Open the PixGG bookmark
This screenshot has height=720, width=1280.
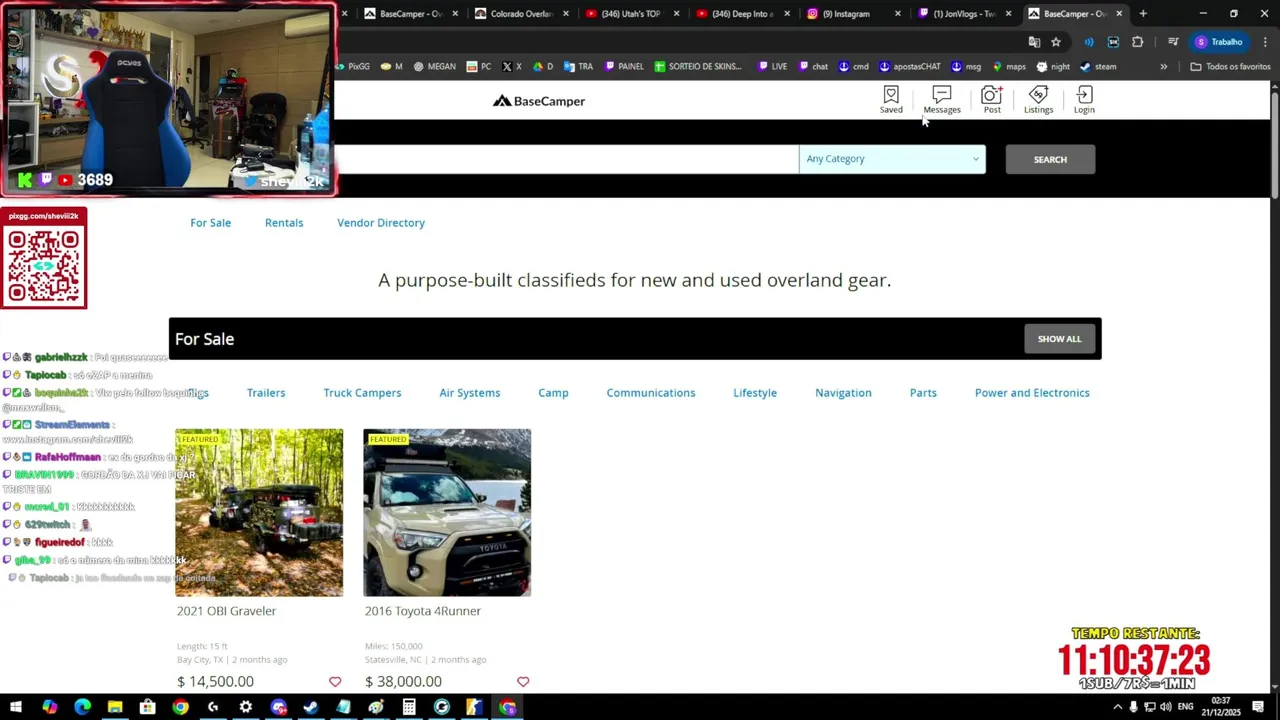pos(353,67)
